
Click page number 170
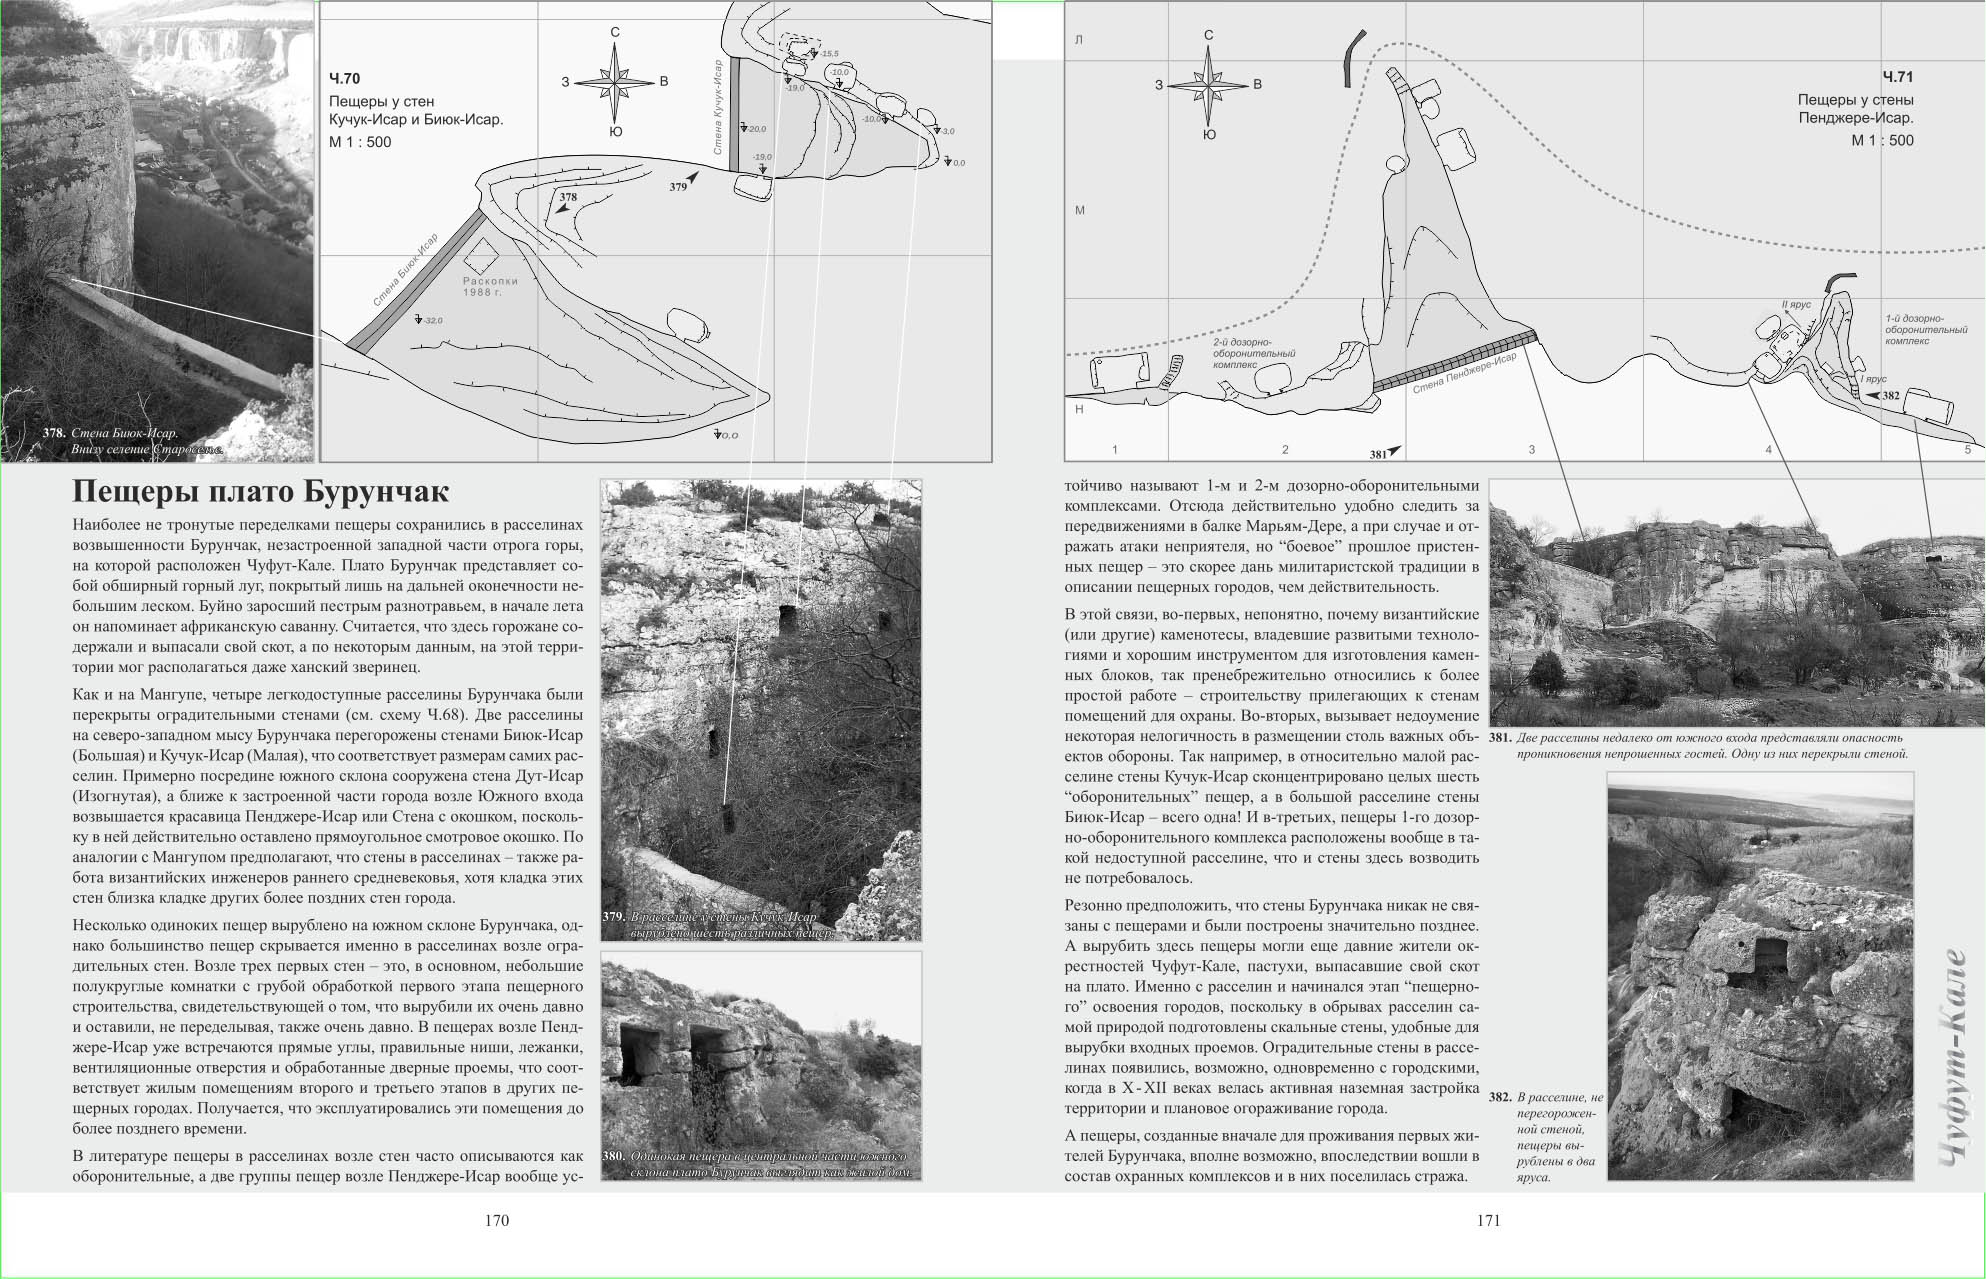click(x=496, y=1220)
